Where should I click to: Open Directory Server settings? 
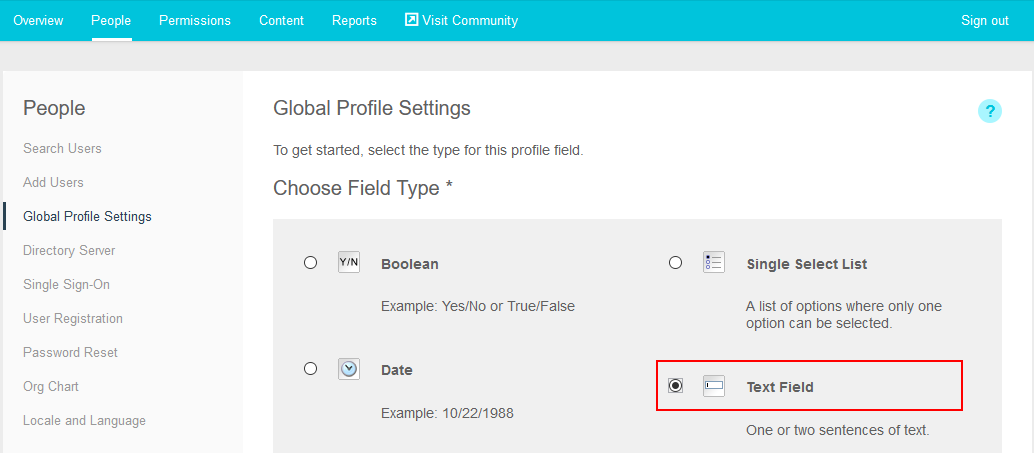click(69, 251)
